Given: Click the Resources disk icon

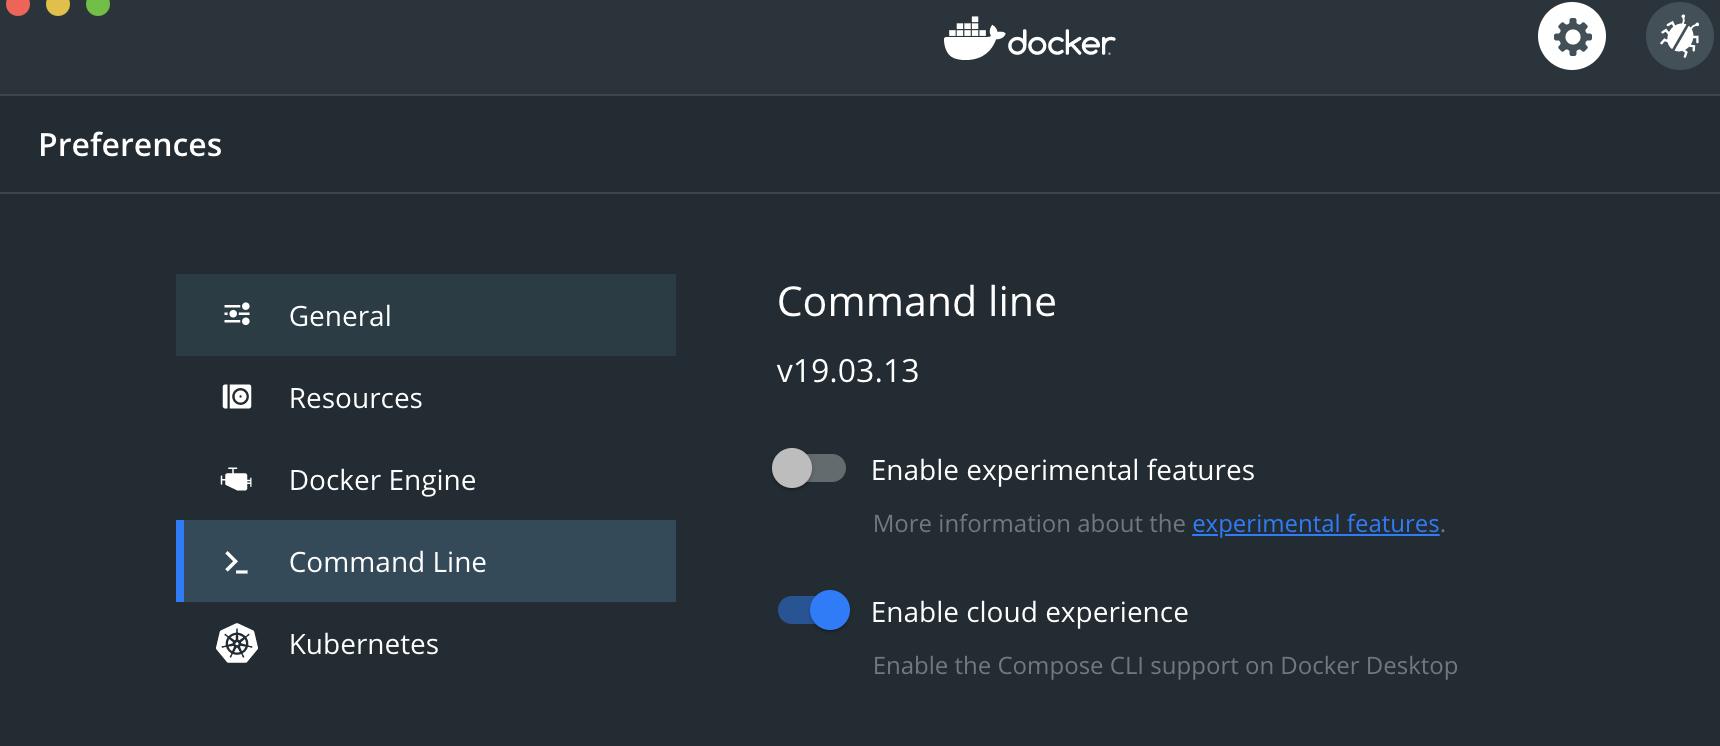Looking at the screenshot, I should click(237, 397).
